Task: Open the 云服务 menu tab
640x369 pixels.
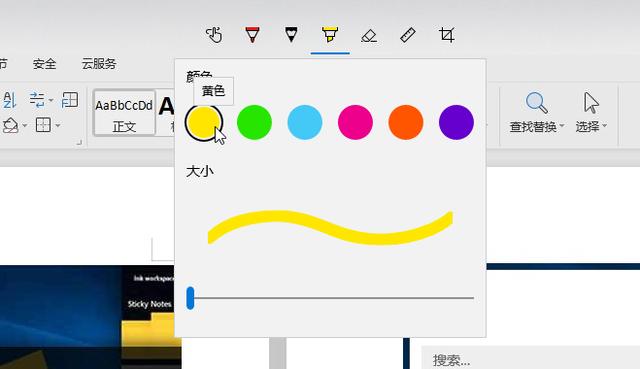Action: click(99, 64)
